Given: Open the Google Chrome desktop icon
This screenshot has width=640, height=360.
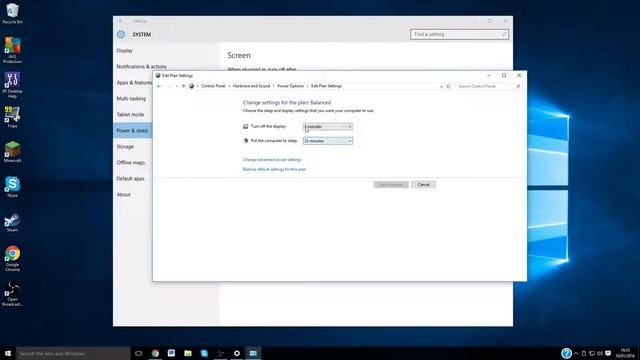Looking at the screenshot, I should click(12, 259).
